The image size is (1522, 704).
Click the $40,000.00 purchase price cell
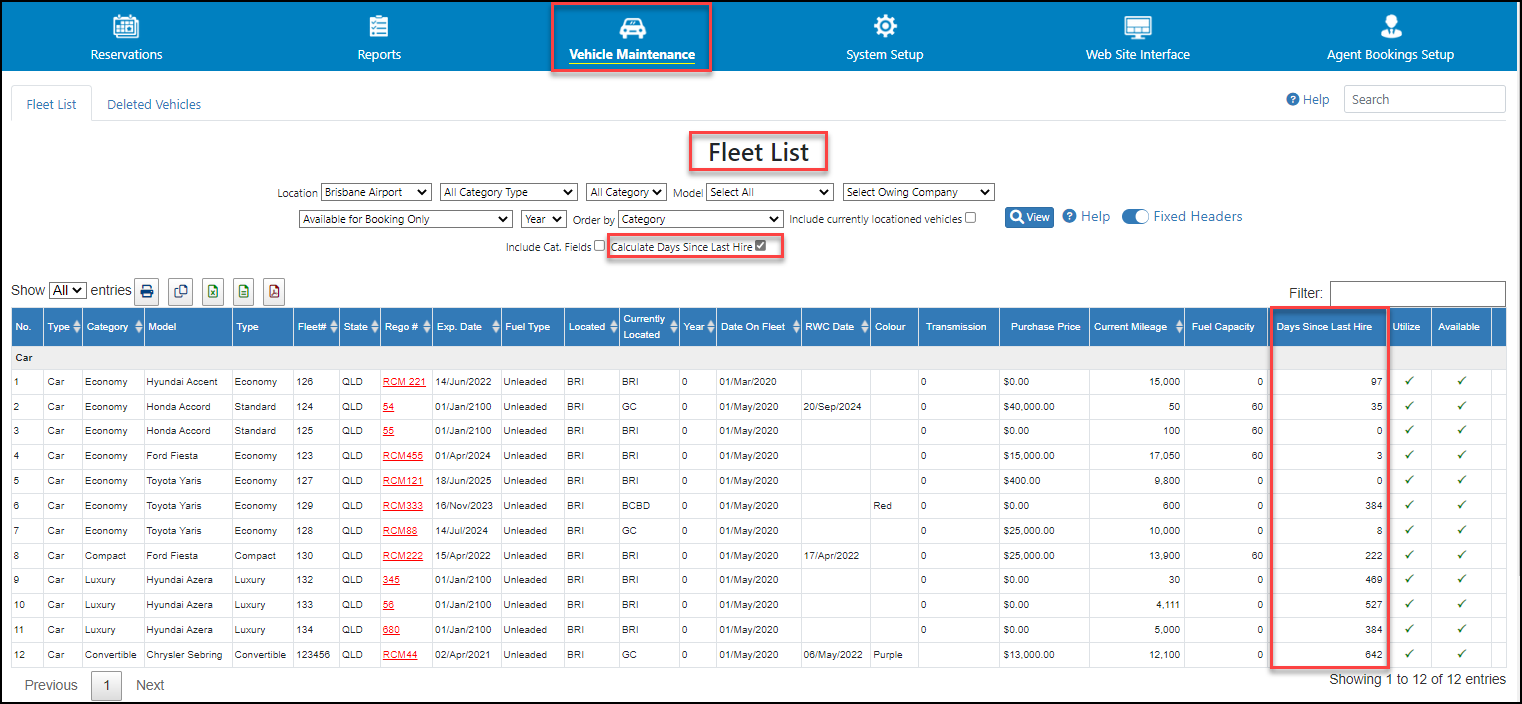pos(1044,407)
